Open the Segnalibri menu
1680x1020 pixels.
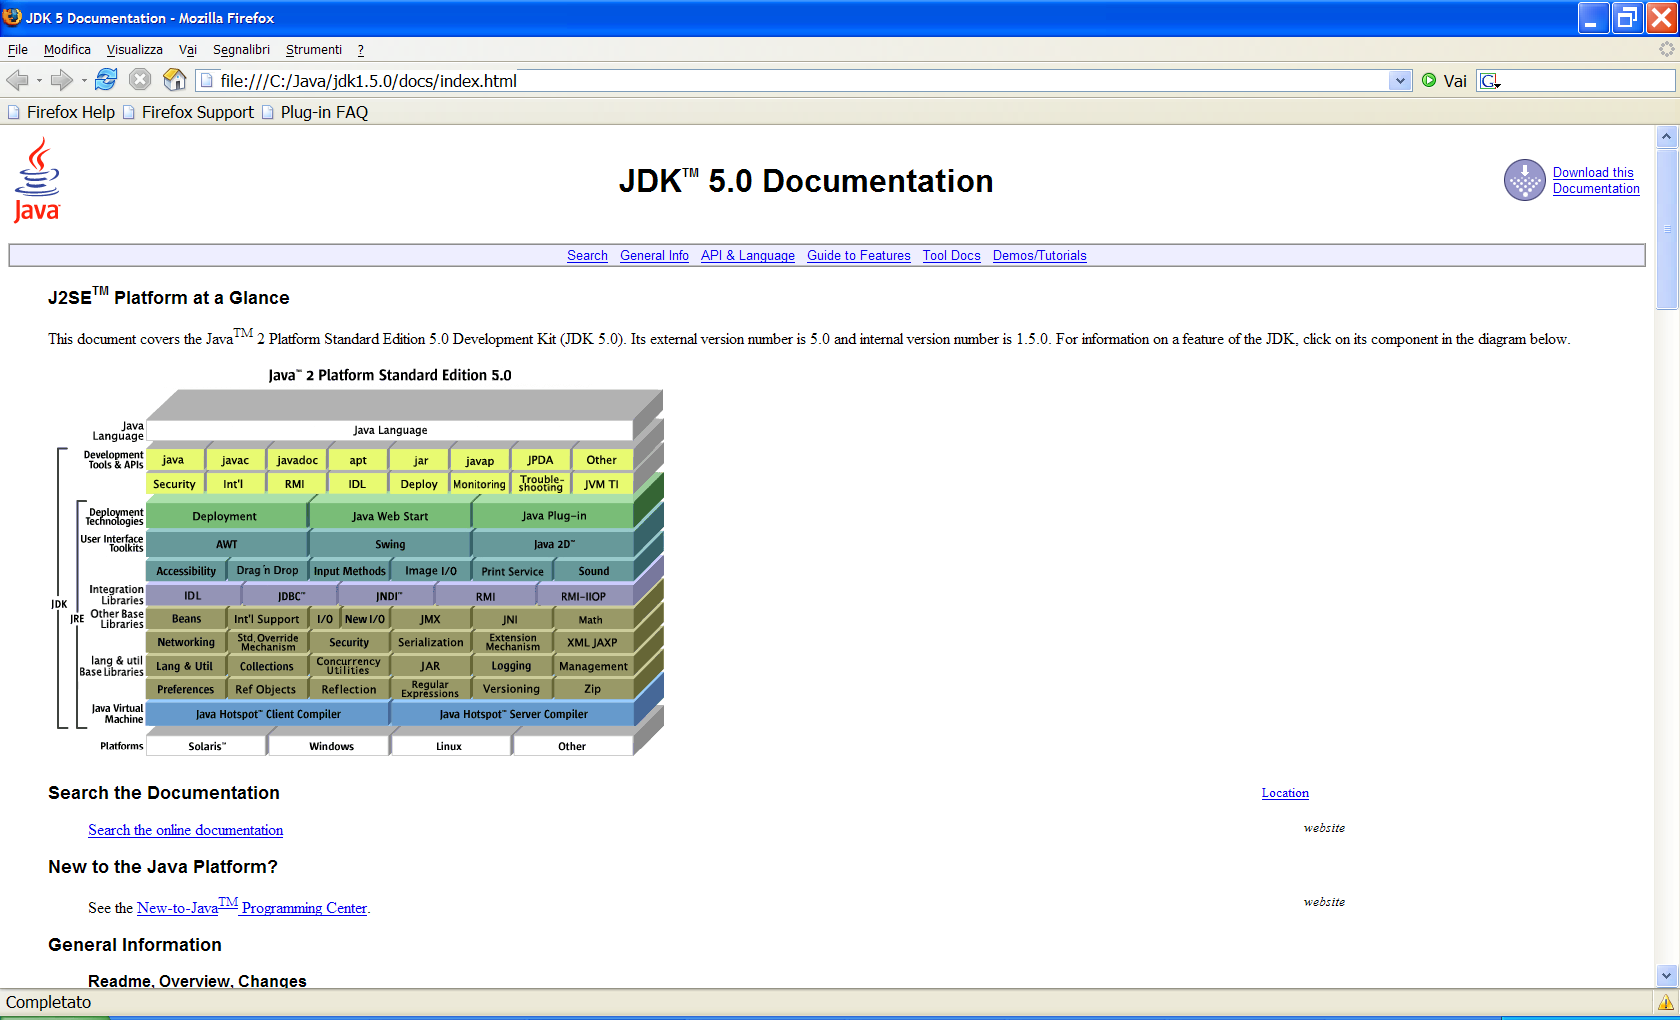tap(241, 49)
